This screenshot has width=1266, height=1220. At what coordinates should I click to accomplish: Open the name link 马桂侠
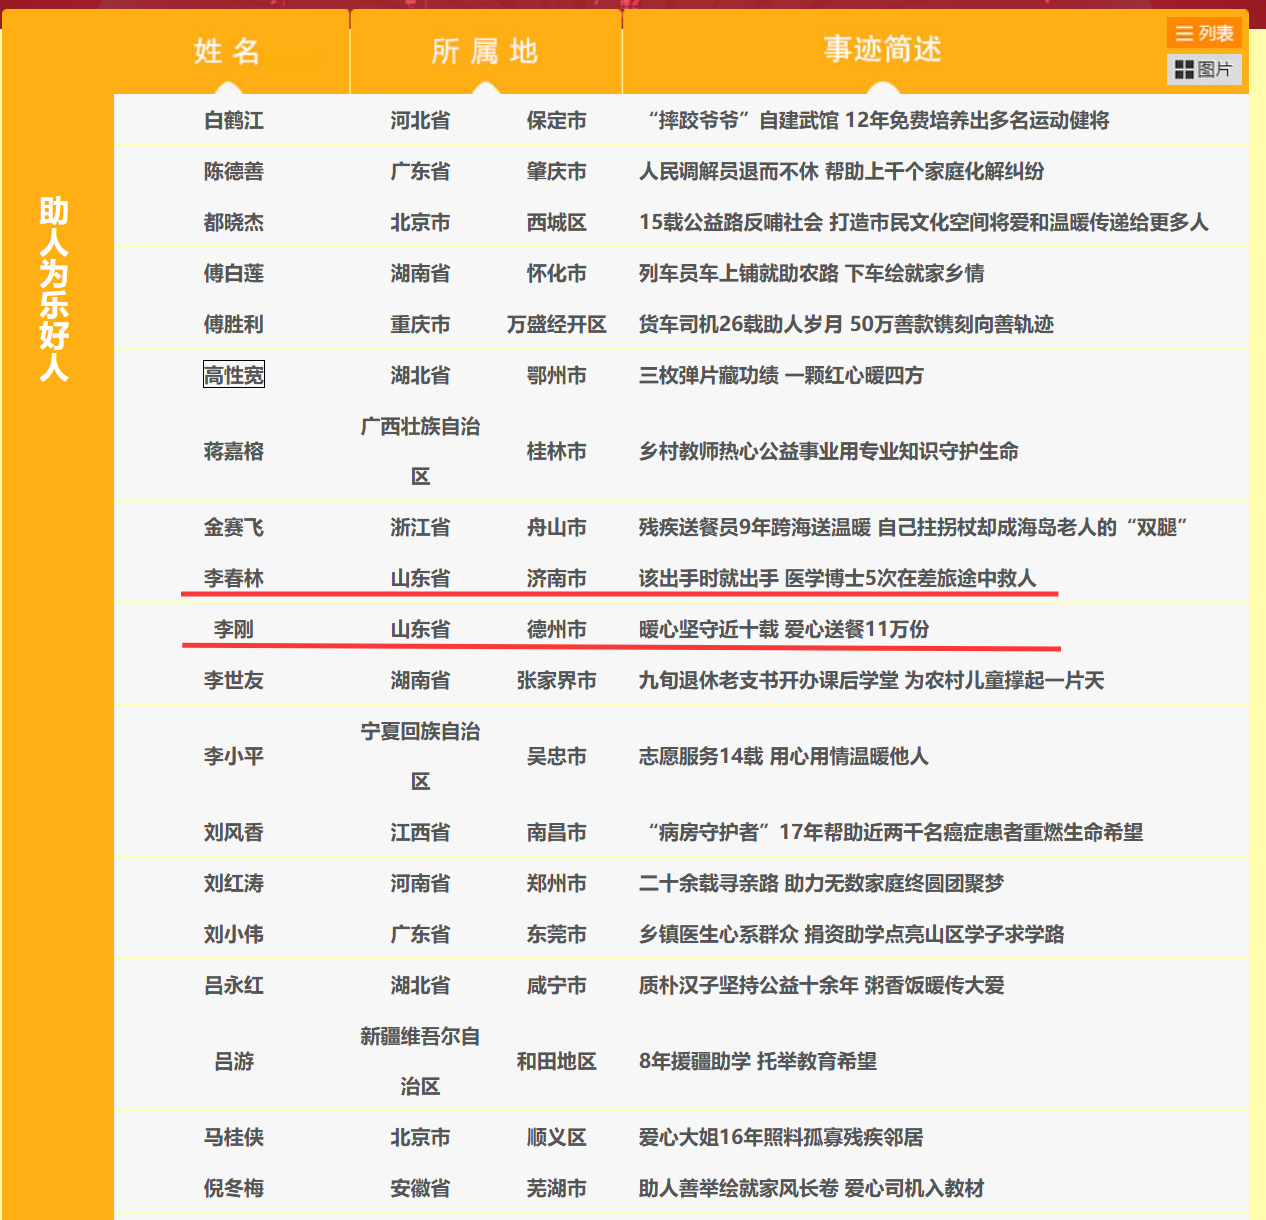[x=234, y=1137]
